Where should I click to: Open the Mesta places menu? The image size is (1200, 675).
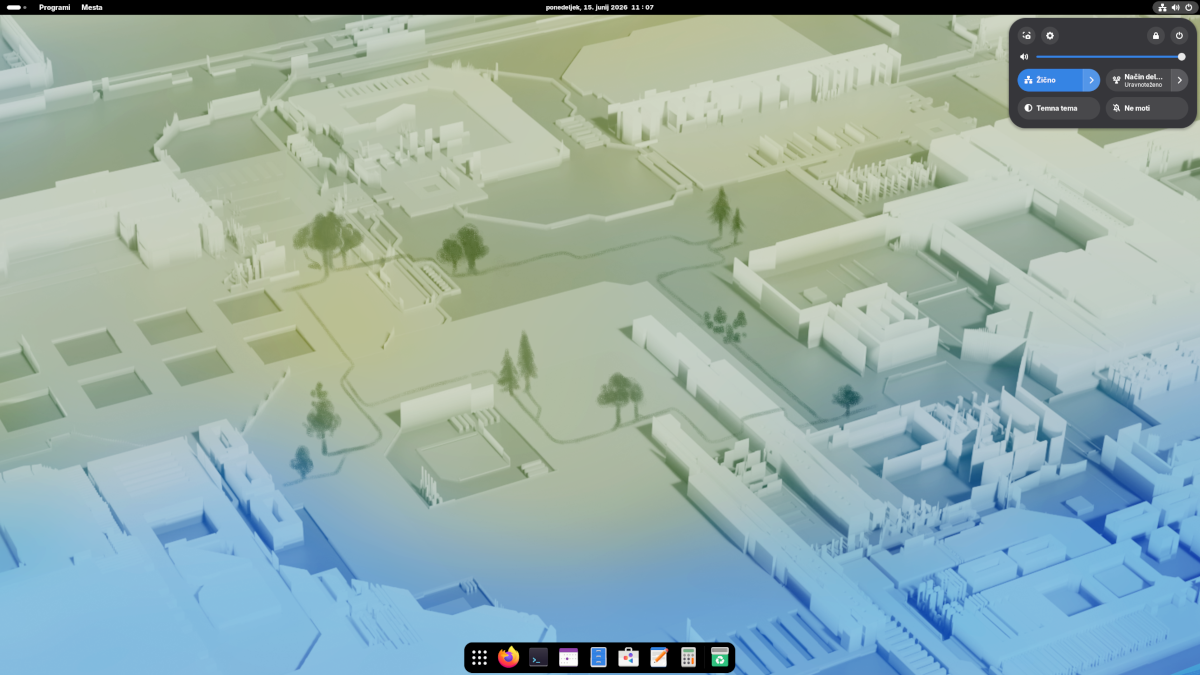point(92,7)
